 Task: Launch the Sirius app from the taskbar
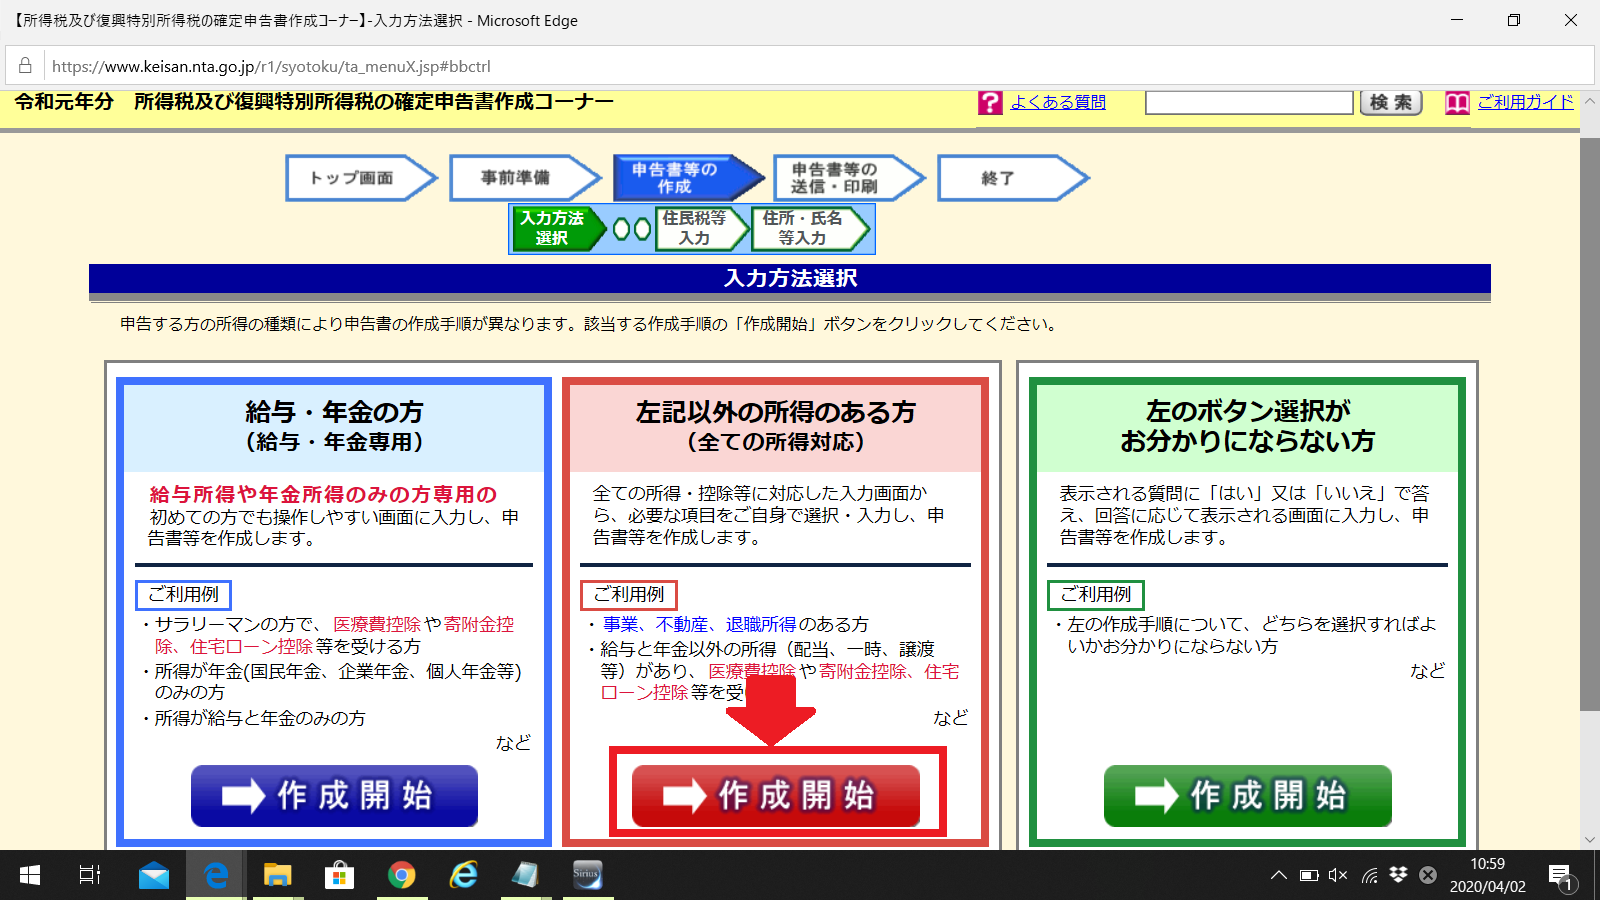(x=589, y=875)
